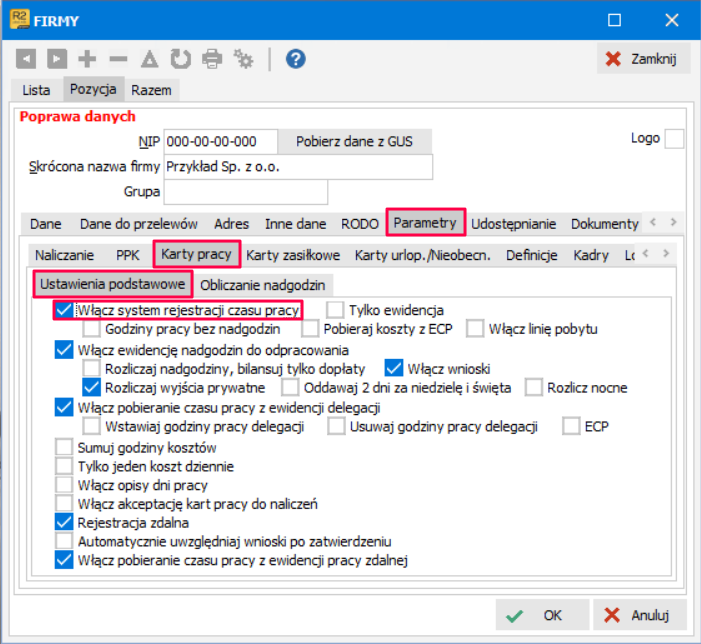Image resolution: width=701 pixels, height=644 pixels.
Task: Refresh data with the circular arrow icon
Action: (x=181, y=59)
